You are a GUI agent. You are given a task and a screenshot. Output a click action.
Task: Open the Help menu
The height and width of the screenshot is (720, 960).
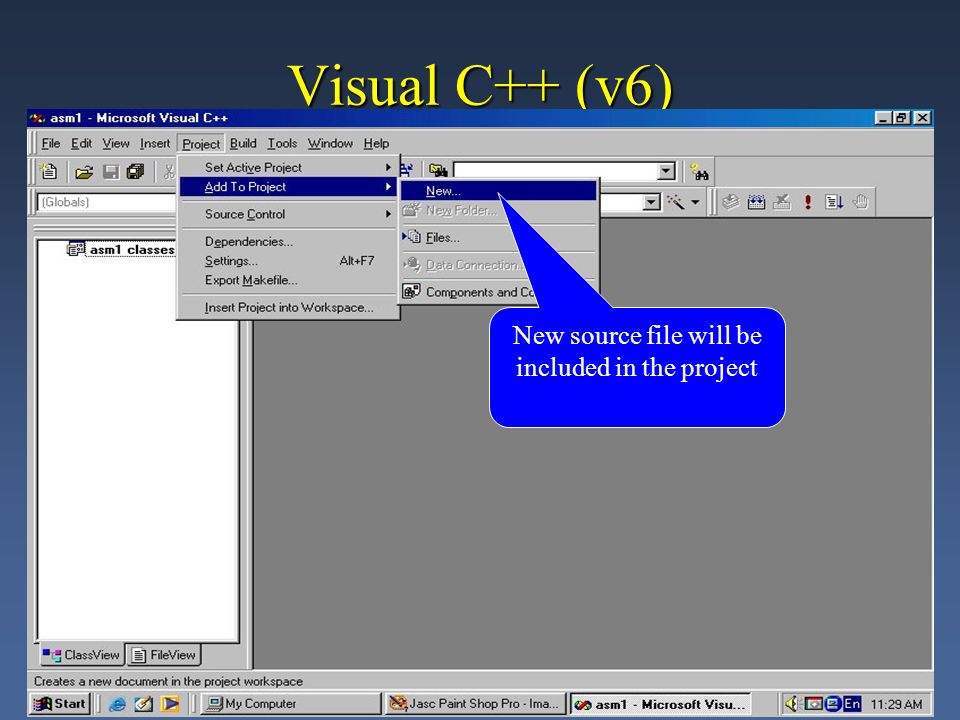[376, 143]
